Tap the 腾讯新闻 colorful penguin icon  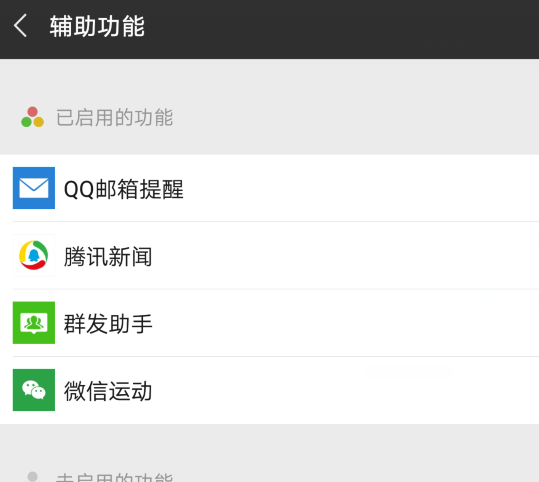coord(34,255)
